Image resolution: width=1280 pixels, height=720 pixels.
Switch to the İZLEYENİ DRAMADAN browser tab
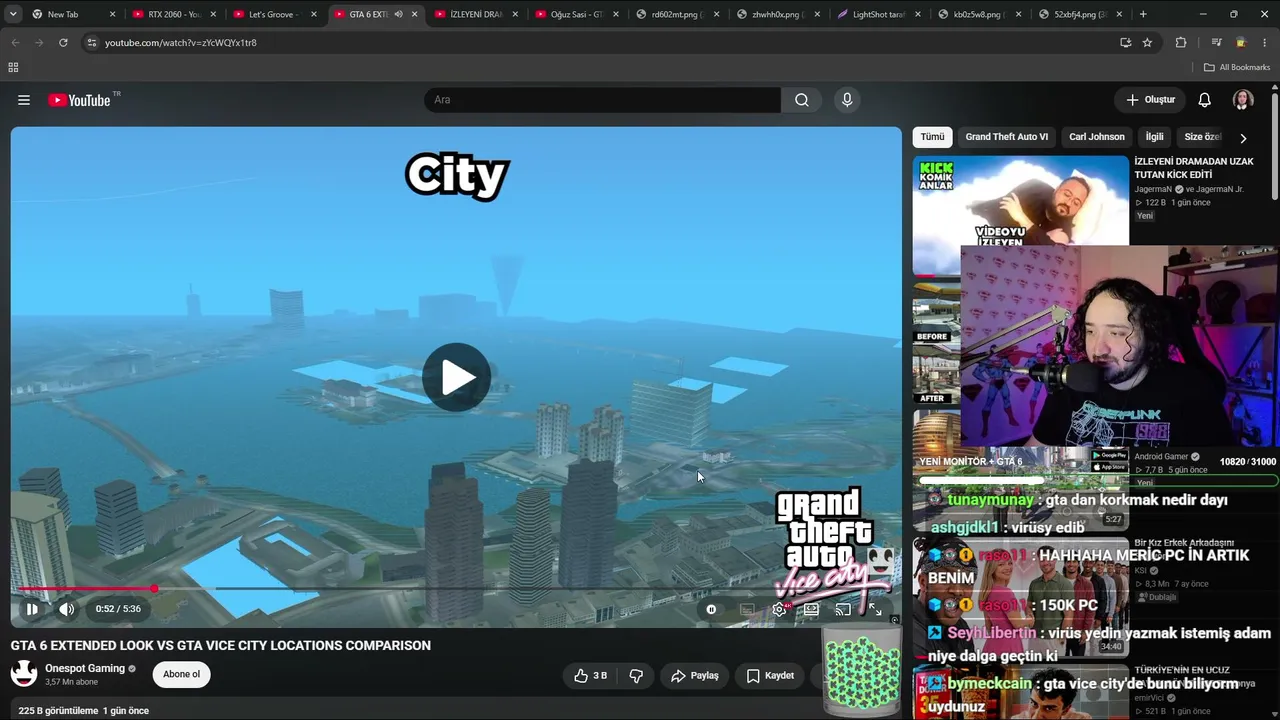(x=476, y=15)
